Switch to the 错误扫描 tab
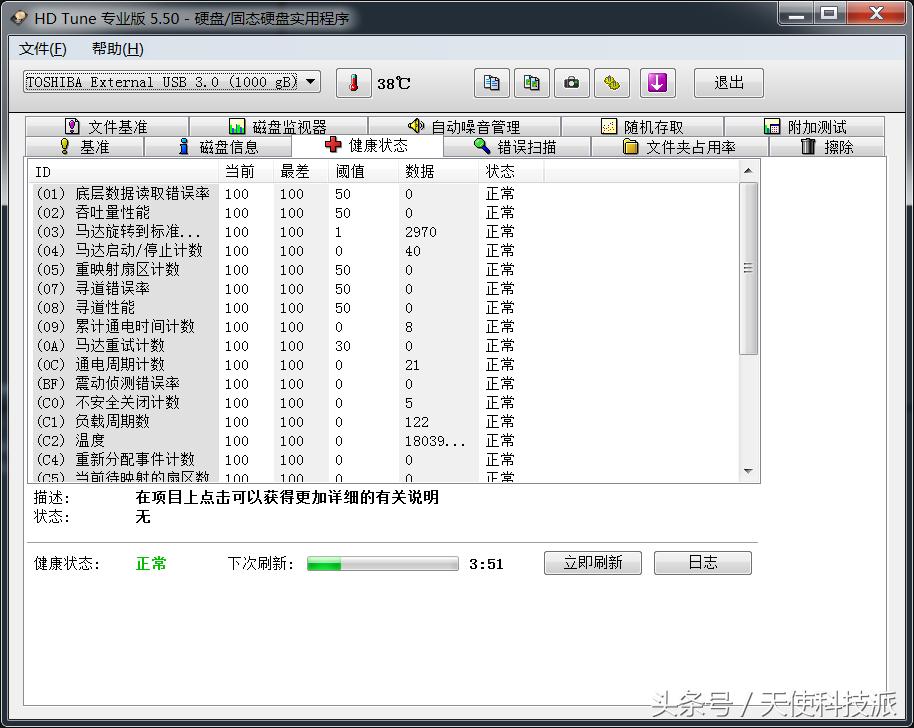 pos(516,147)
